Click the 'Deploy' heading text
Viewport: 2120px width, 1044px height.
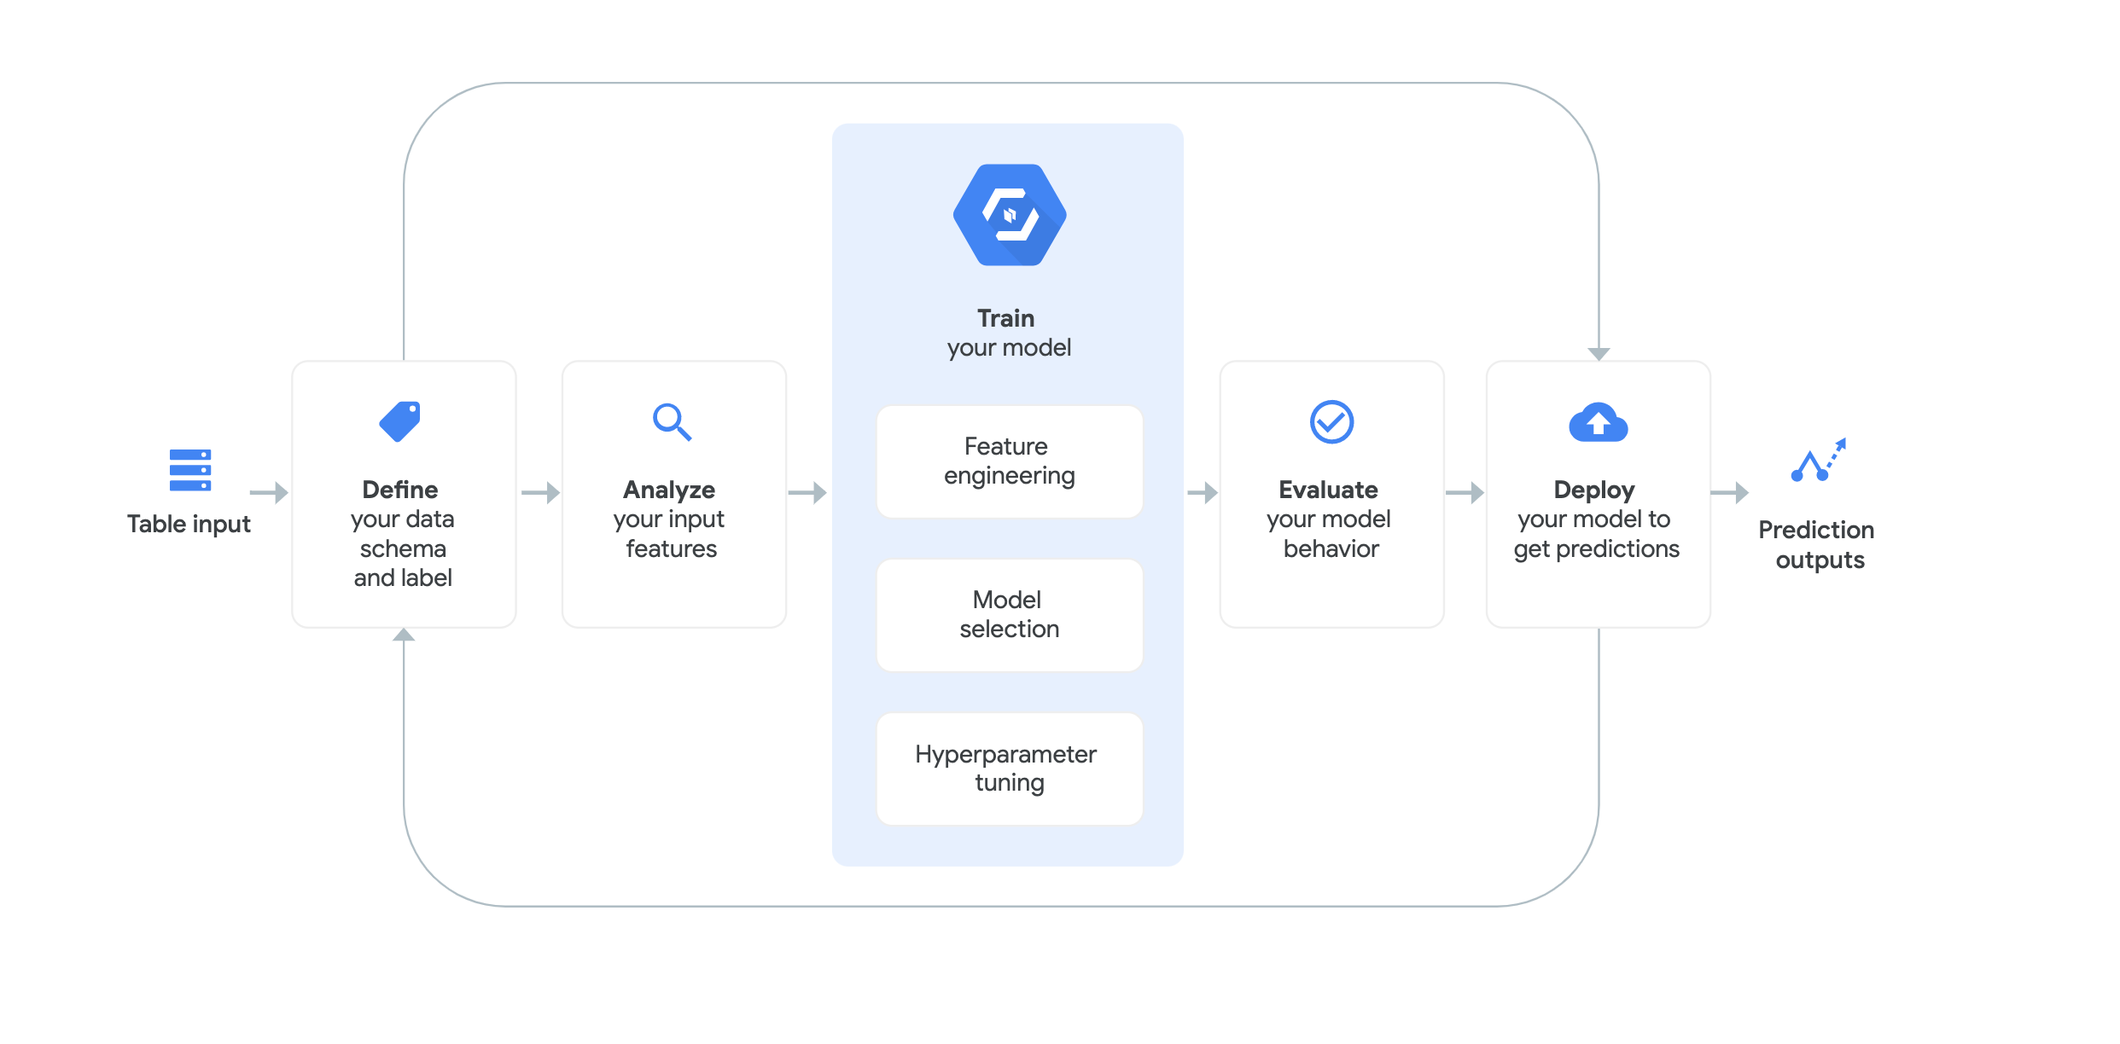1594,490
